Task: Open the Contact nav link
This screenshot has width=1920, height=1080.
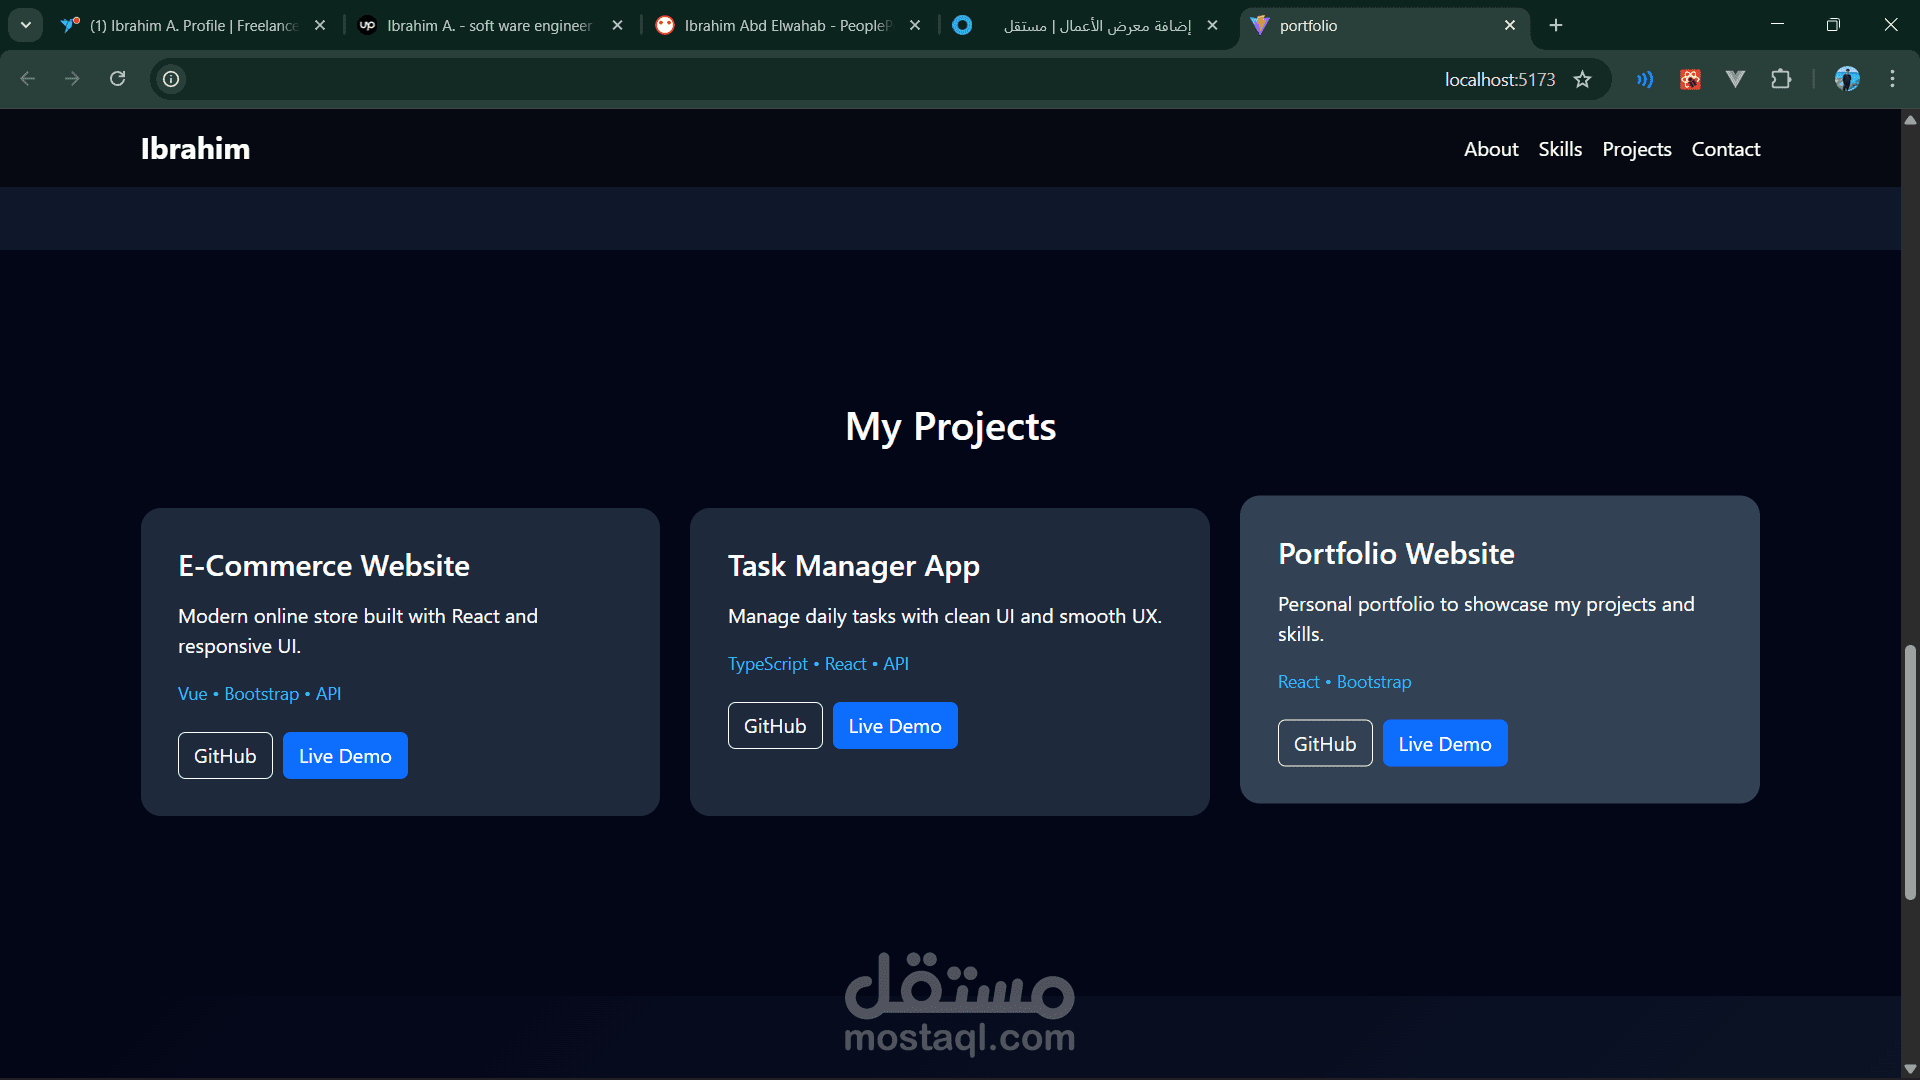Action: coord(1725,149)
